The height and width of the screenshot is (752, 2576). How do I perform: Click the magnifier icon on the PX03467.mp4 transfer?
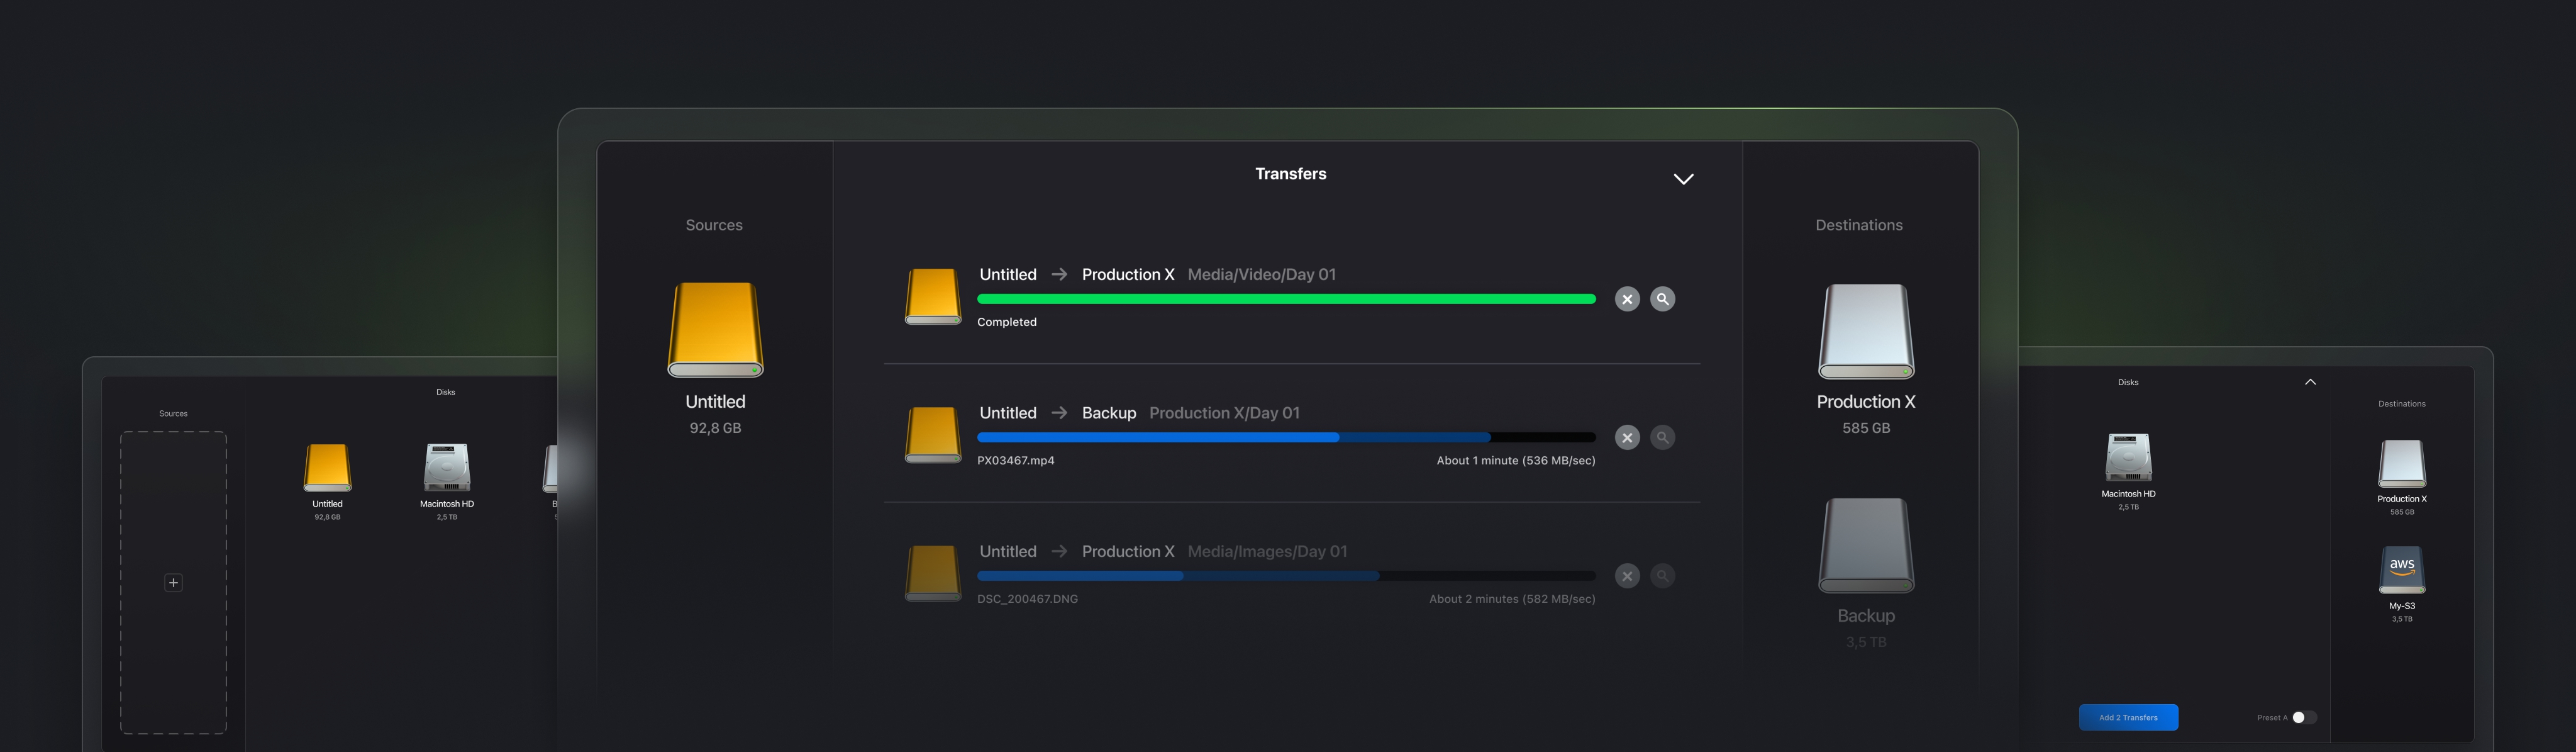[1663, 437]
